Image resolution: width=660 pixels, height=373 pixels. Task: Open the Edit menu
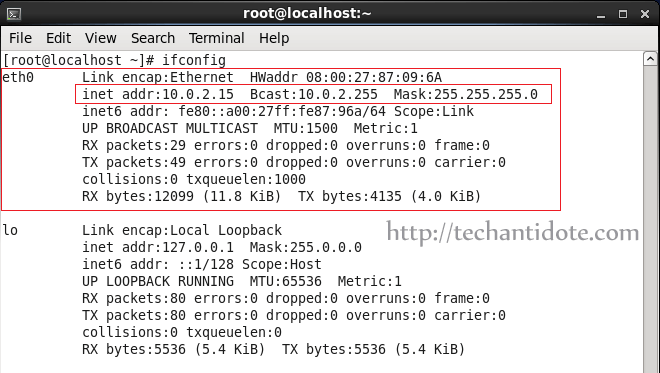coord(58,38)
